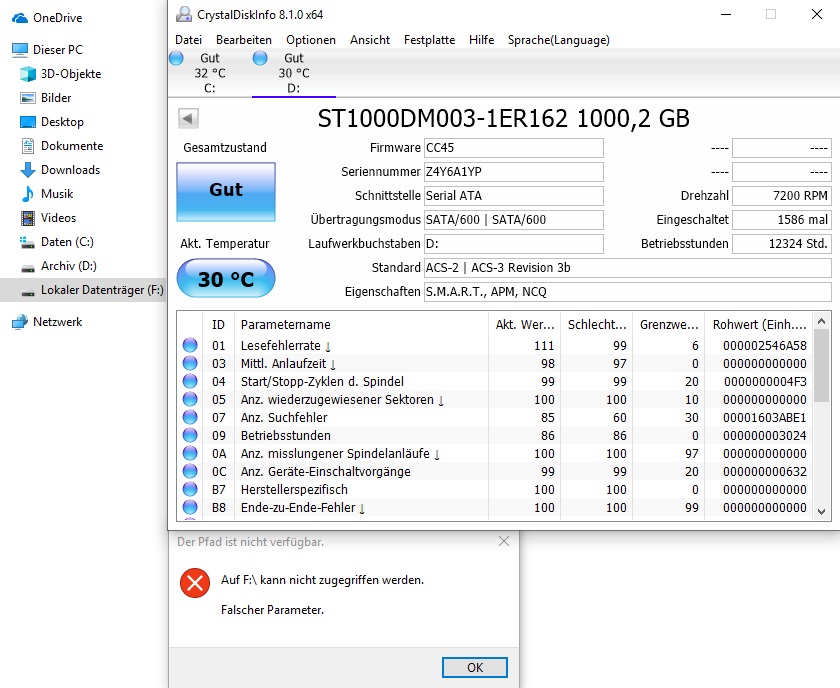Close the 'Der Pfad ist nicht verfügbar' dialog

(504, 541)
